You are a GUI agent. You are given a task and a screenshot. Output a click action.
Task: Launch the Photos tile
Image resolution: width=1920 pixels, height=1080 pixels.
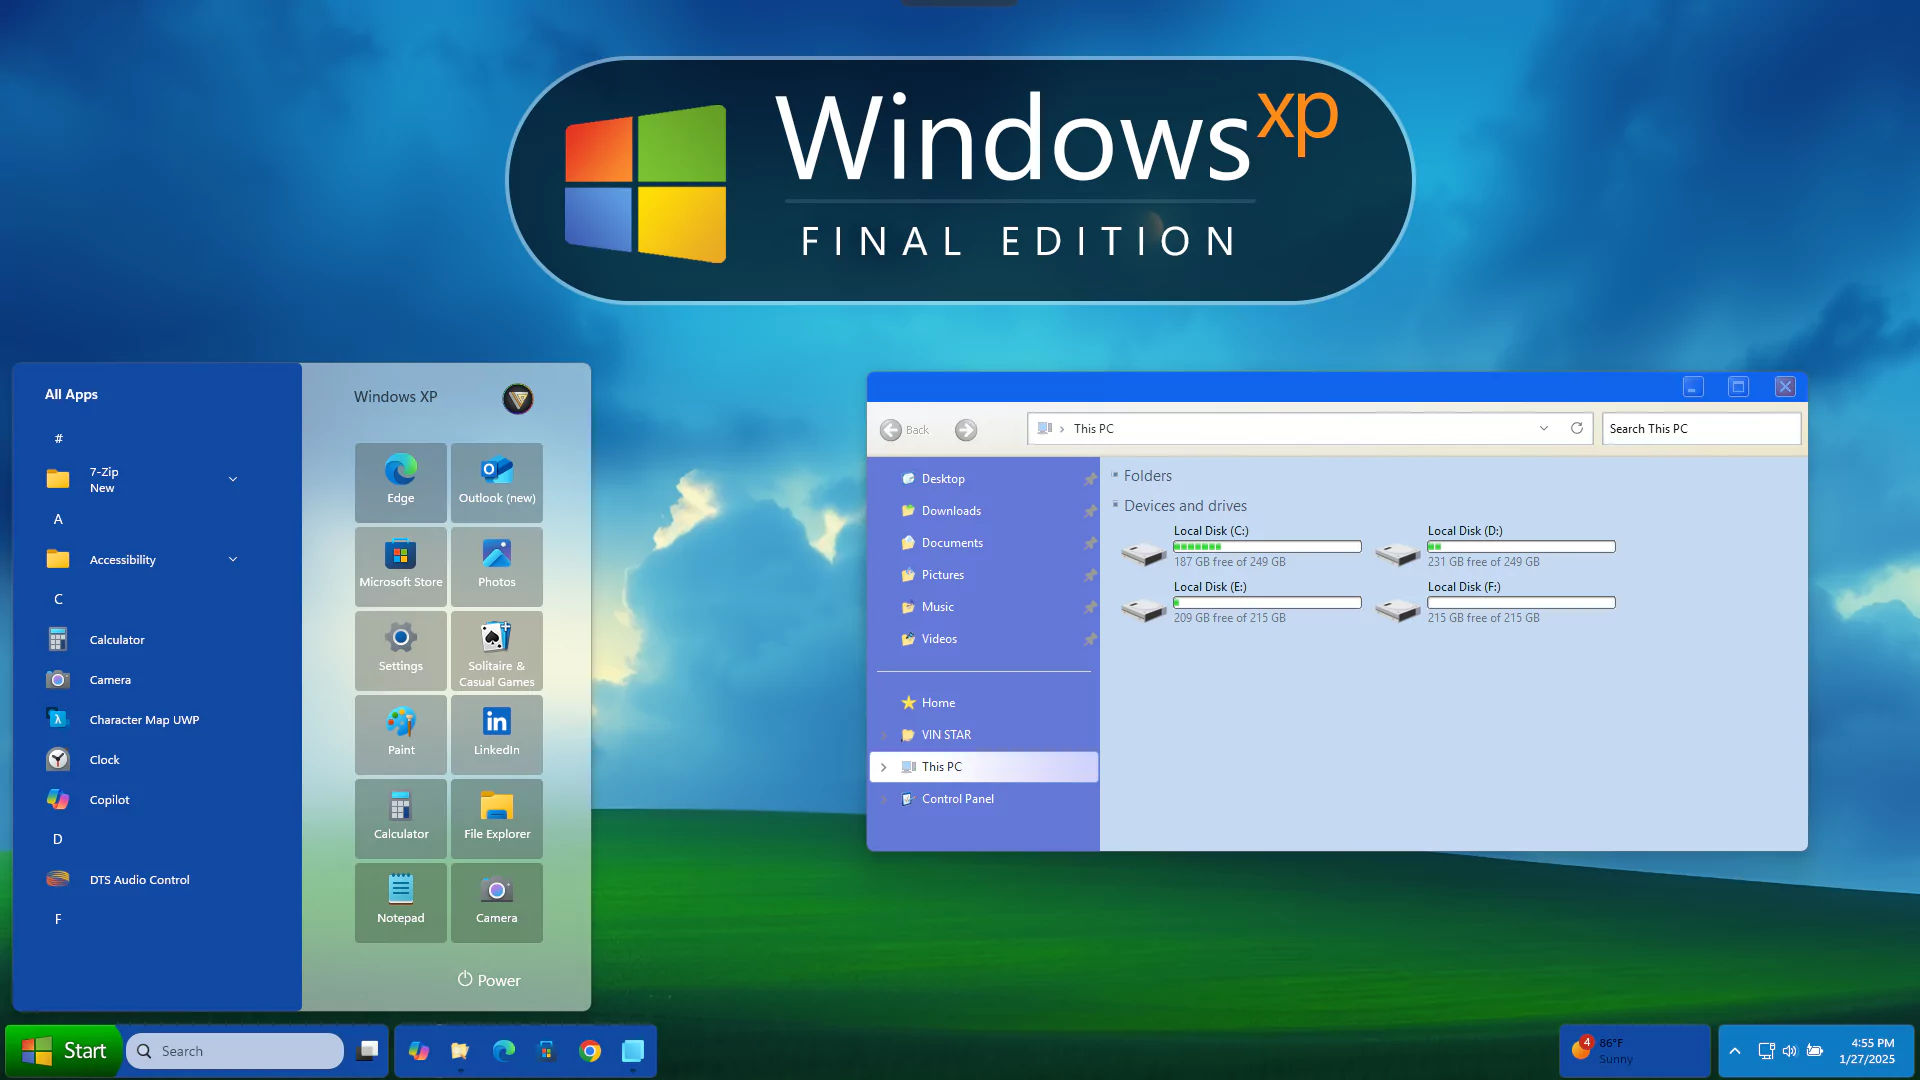pos(496,566)
